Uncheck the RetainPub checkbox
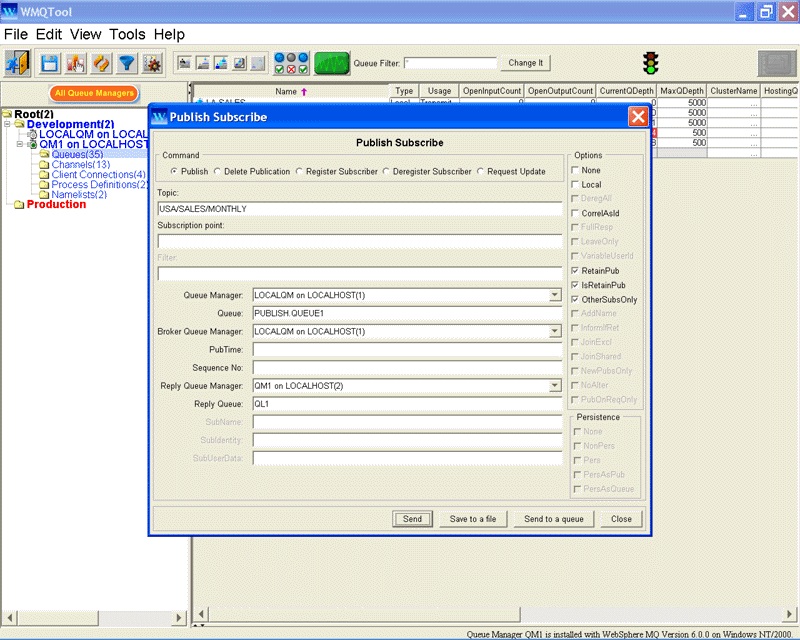 click(575, 270)
